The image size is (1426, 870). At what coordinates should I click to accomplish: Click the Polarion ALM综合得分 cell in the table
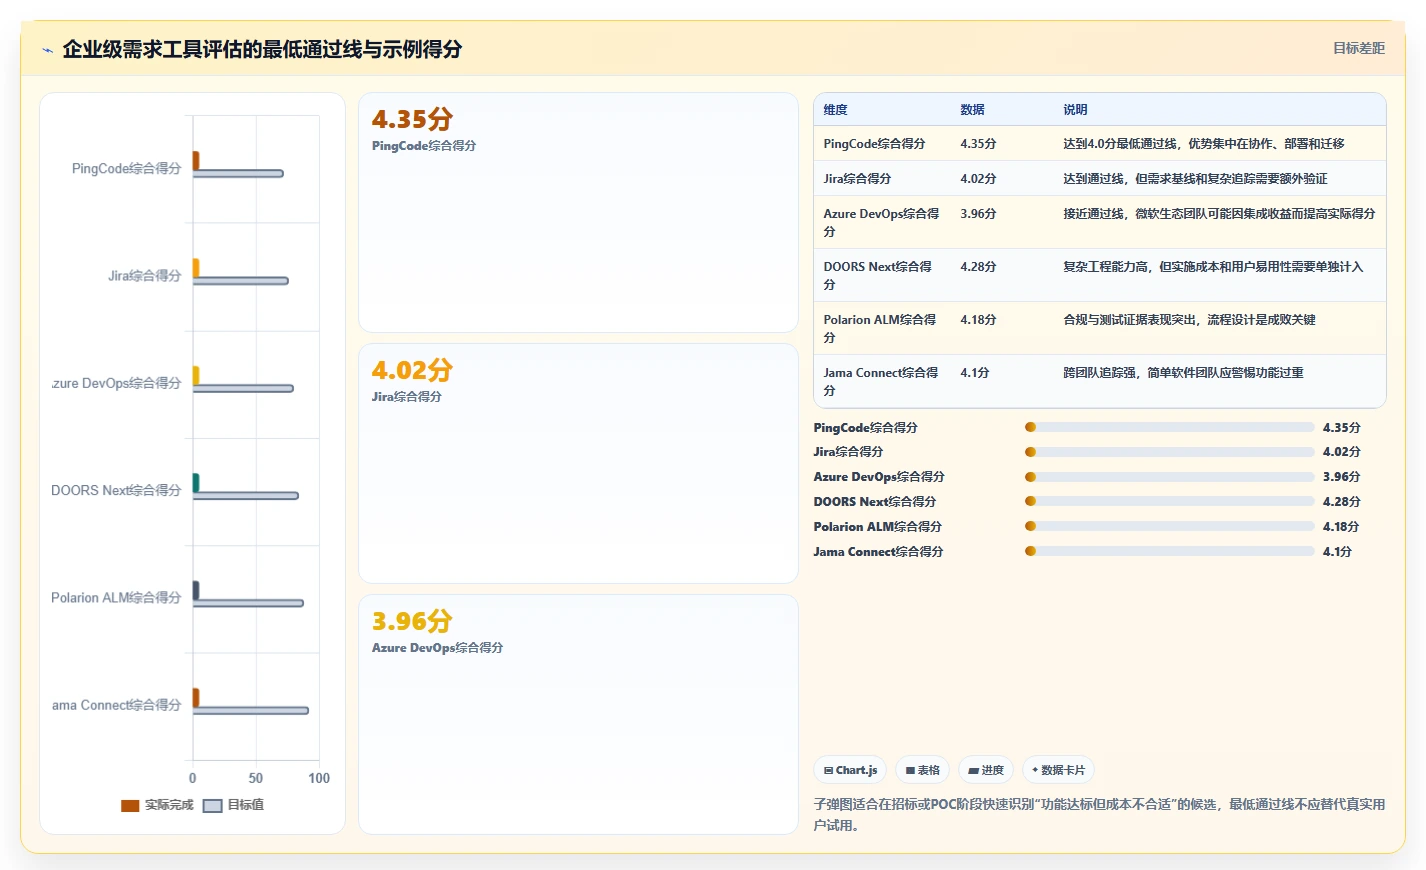(880, 328)
